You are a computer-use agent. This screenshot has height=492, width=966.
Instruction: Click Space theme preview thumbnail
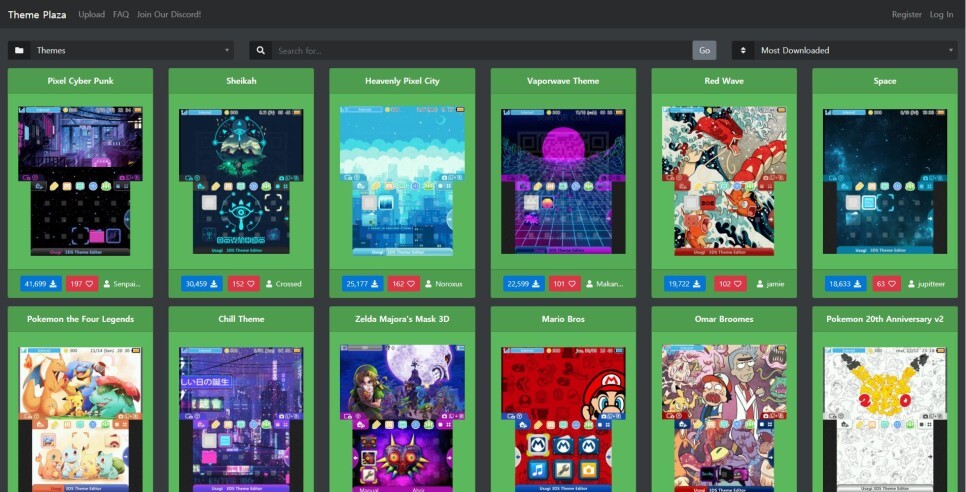pos(885,181)
